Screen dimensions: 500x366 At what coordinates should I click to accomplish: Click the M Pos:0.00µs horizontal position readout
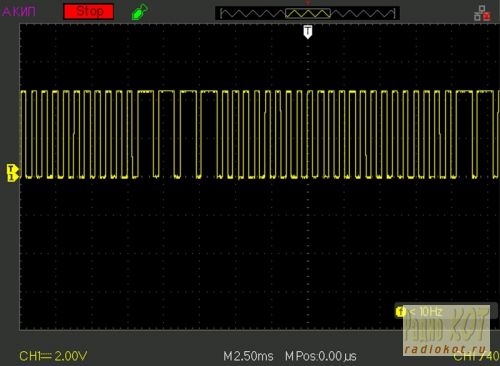click(x=321, y=356)
